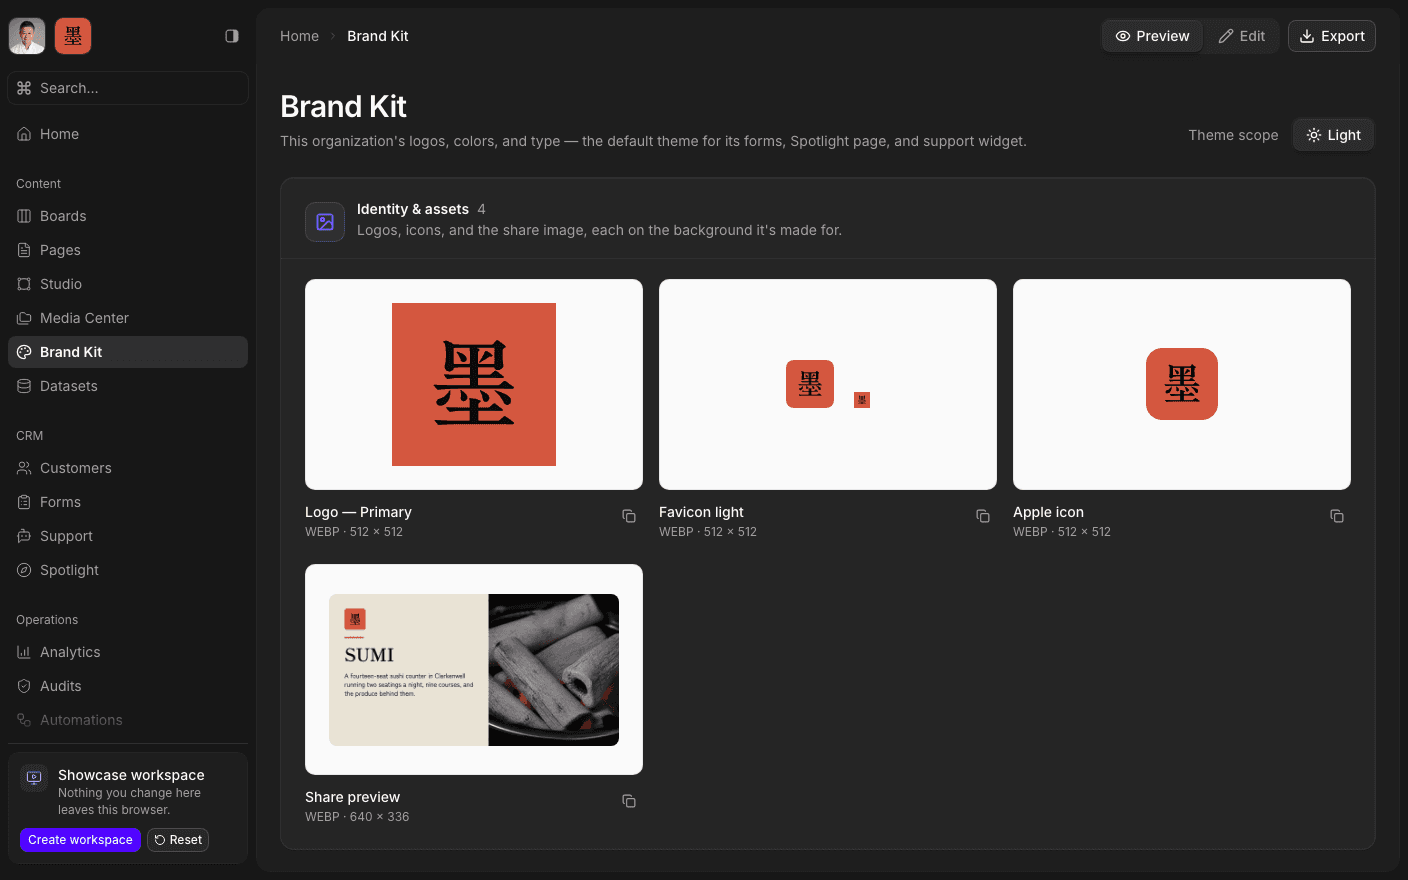Toggle the Light theme scope button
The image size is (1408, 880).
coord(1334,135)
